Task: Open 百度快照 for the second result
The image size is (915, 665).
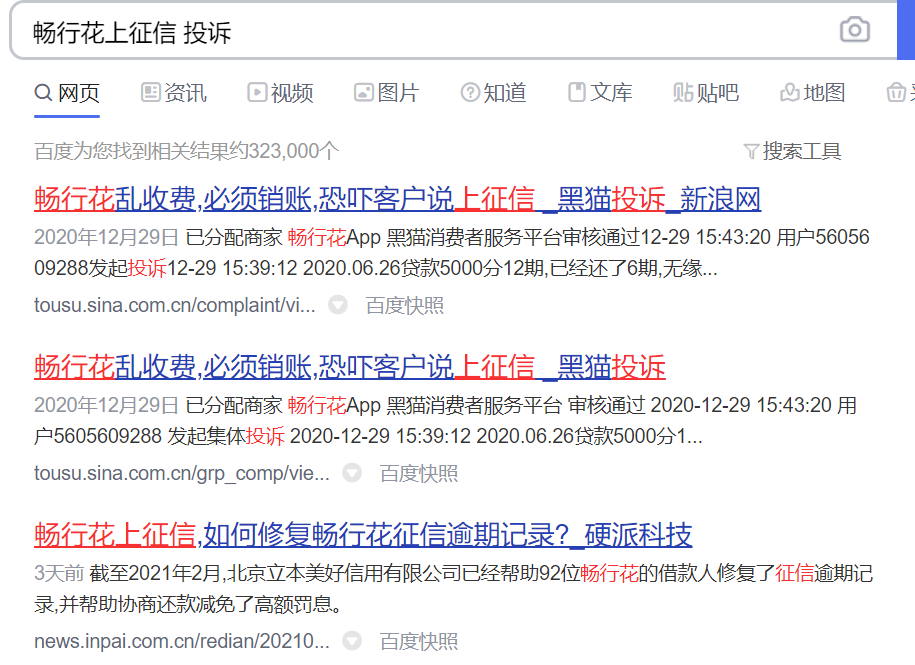Action: pos(418,473)
